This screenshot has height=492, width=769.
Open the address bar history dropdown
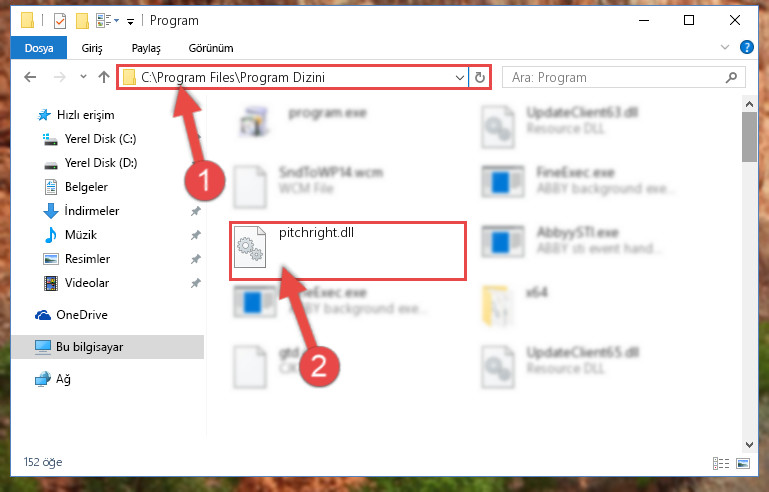[x=460, y=78]
